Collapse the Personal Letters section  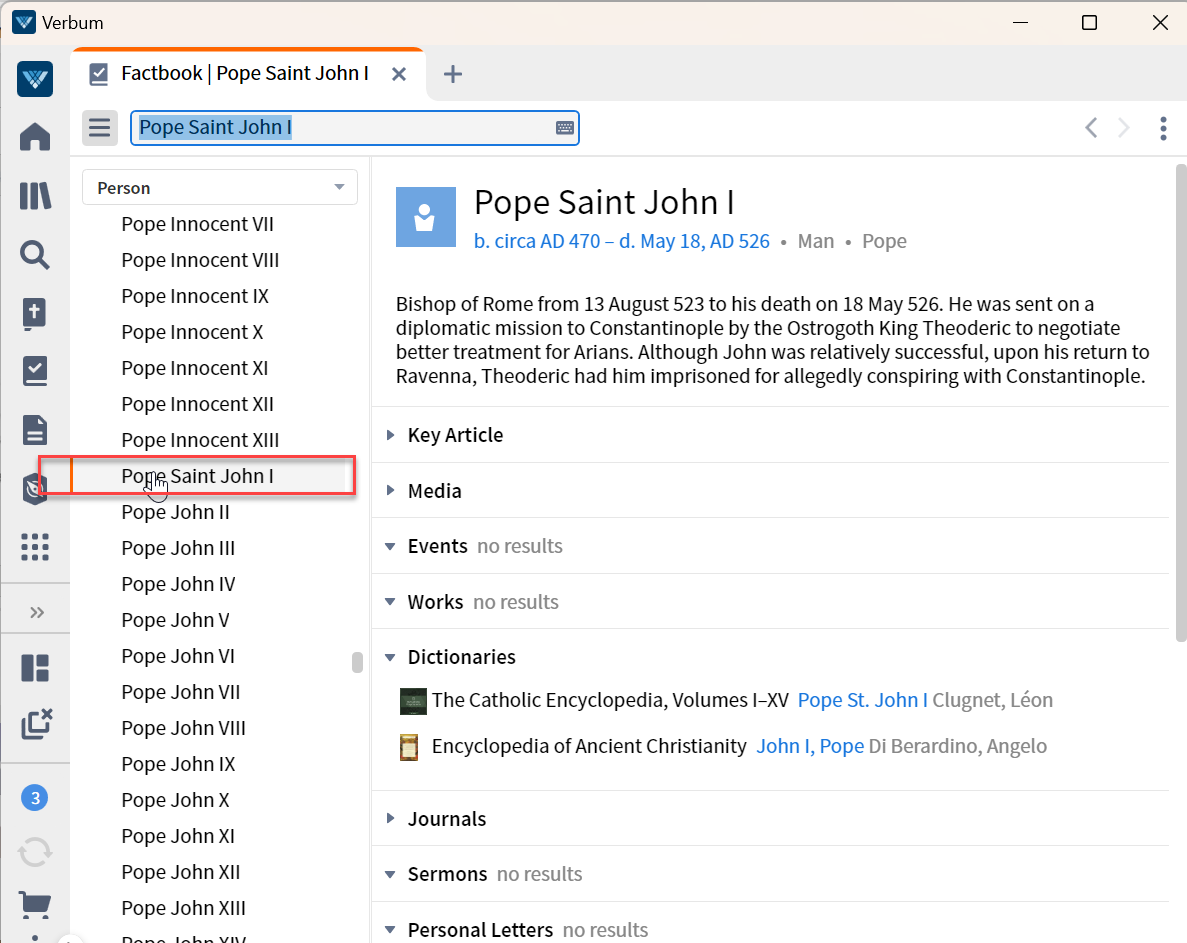click(390, 929)
